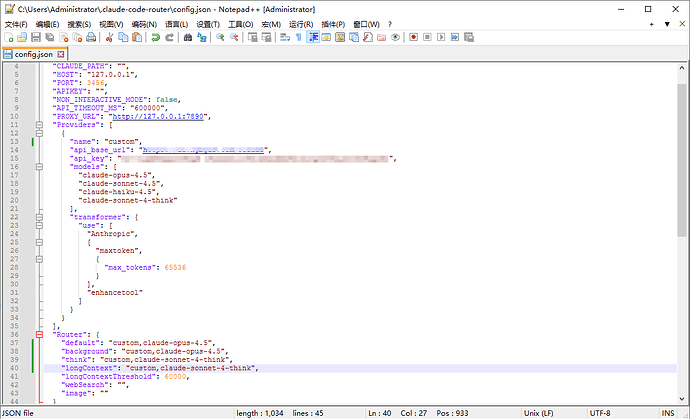Click the vertical scrollbar thumb
This screenshot has height=419, width=690.
(x=682, y=160)
